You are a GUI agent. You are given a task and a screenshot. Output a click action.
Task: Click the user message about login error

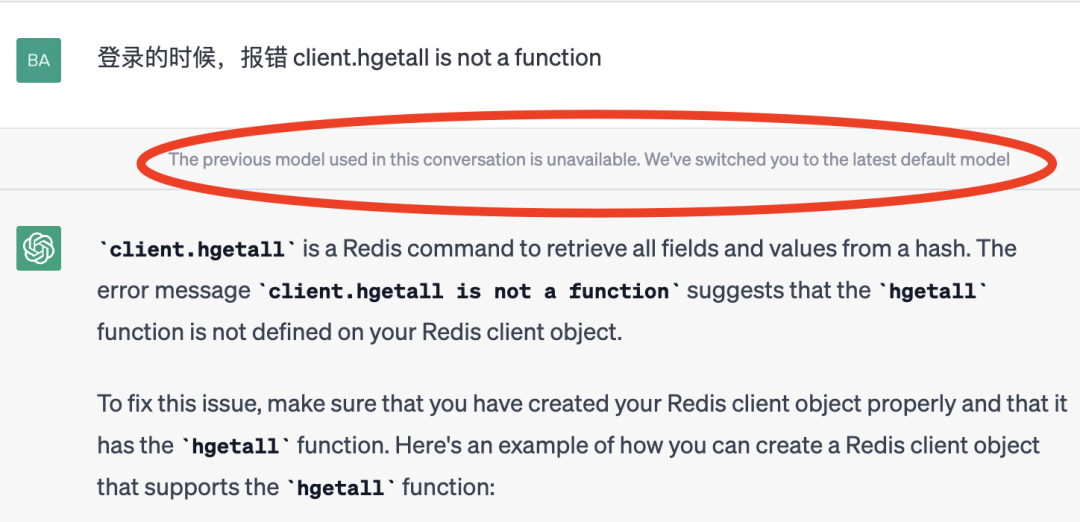349,58
